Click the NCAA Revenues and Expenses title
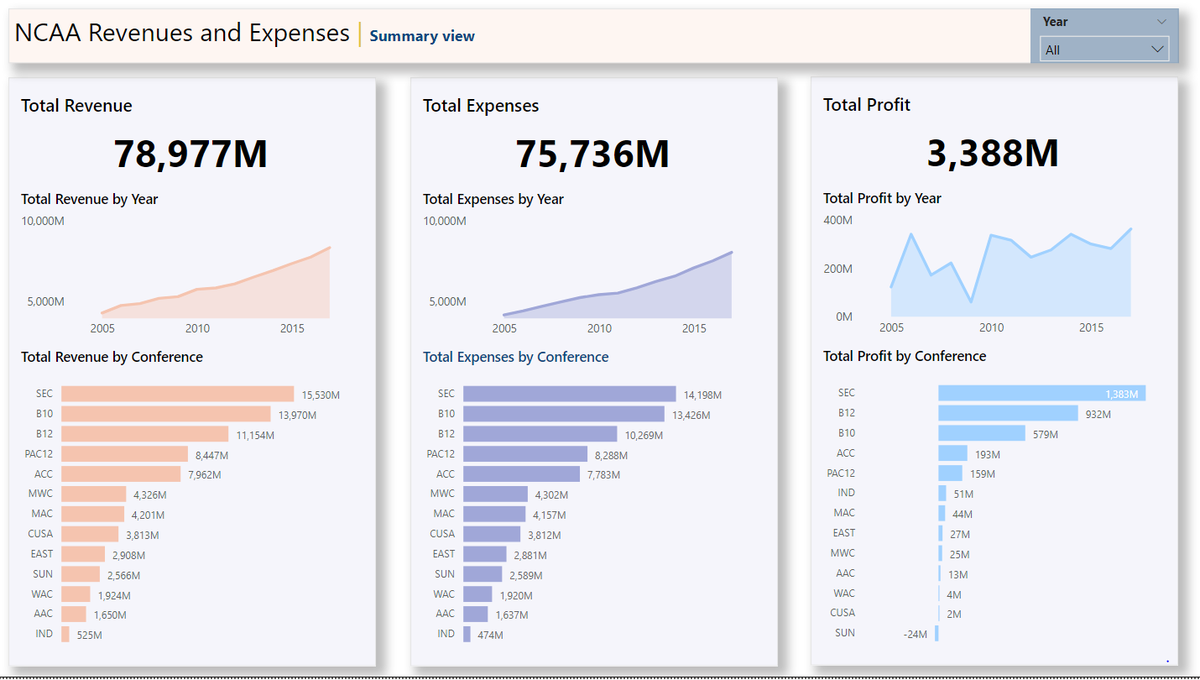 (180, 33)
